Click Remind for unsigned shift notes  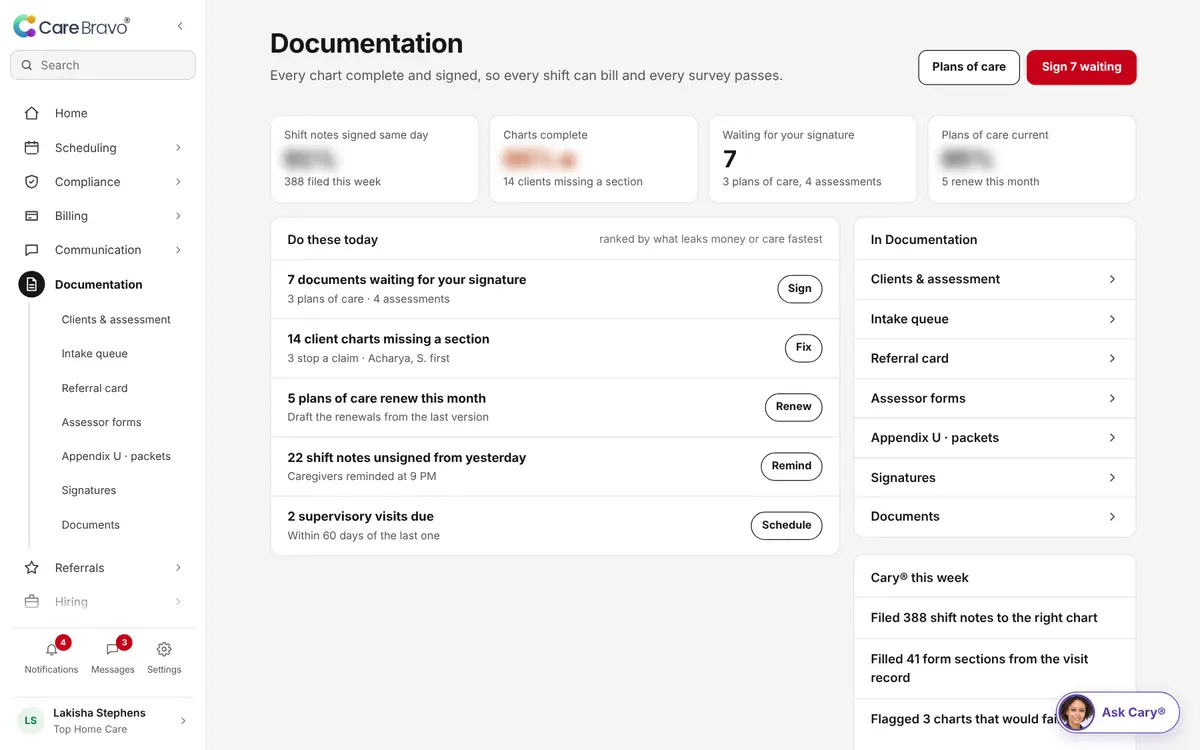click(x=792, y=466)
